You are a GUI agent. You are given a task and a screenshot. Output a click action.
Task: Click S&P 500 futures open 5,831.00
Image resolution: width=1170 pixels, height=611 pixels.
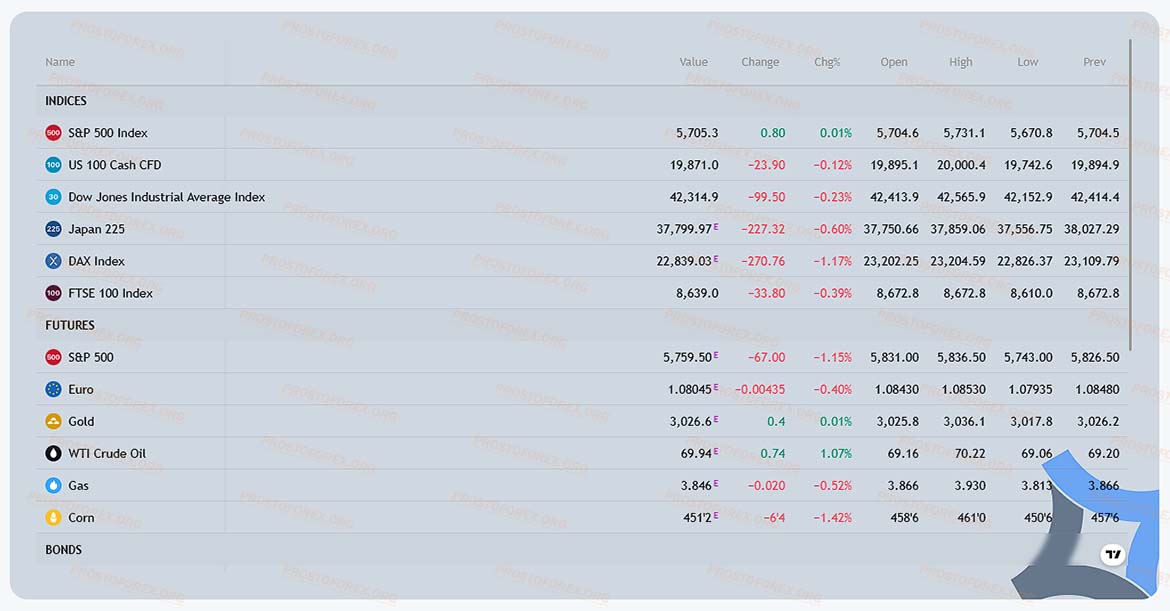click(x=894, y=357)
